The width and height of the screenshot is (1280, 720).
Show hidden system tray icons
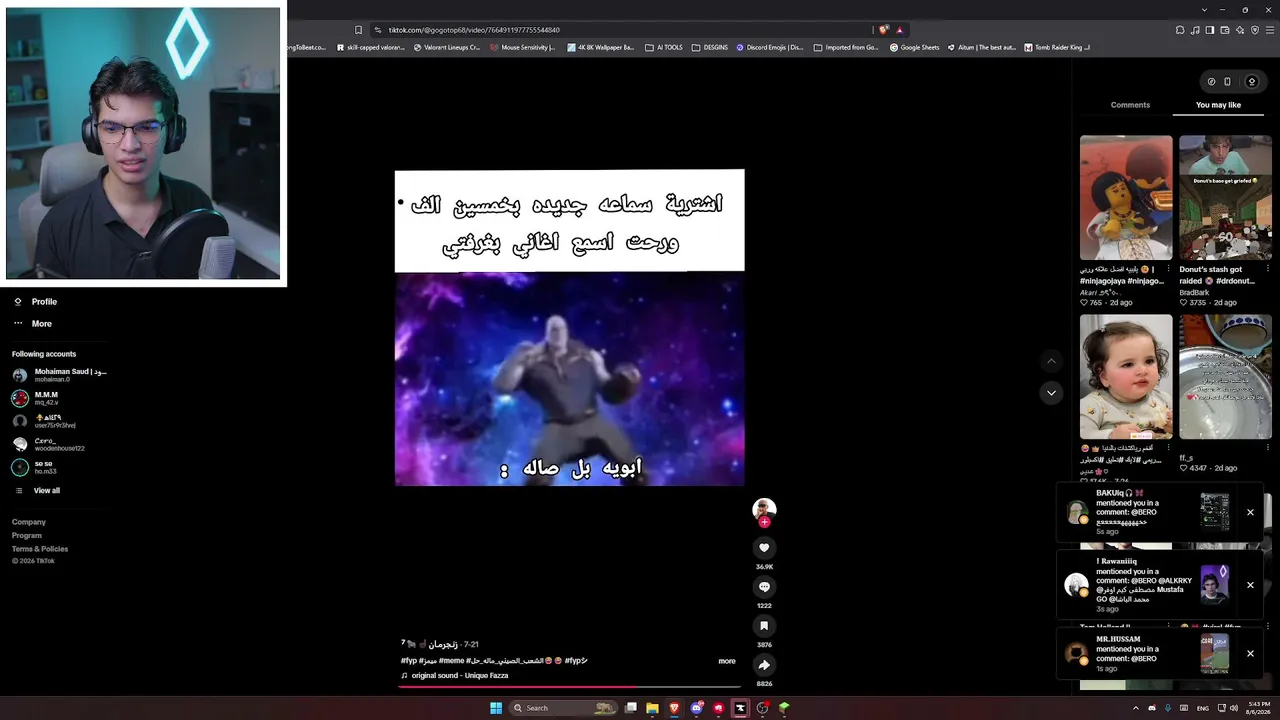pos(1135,708)
